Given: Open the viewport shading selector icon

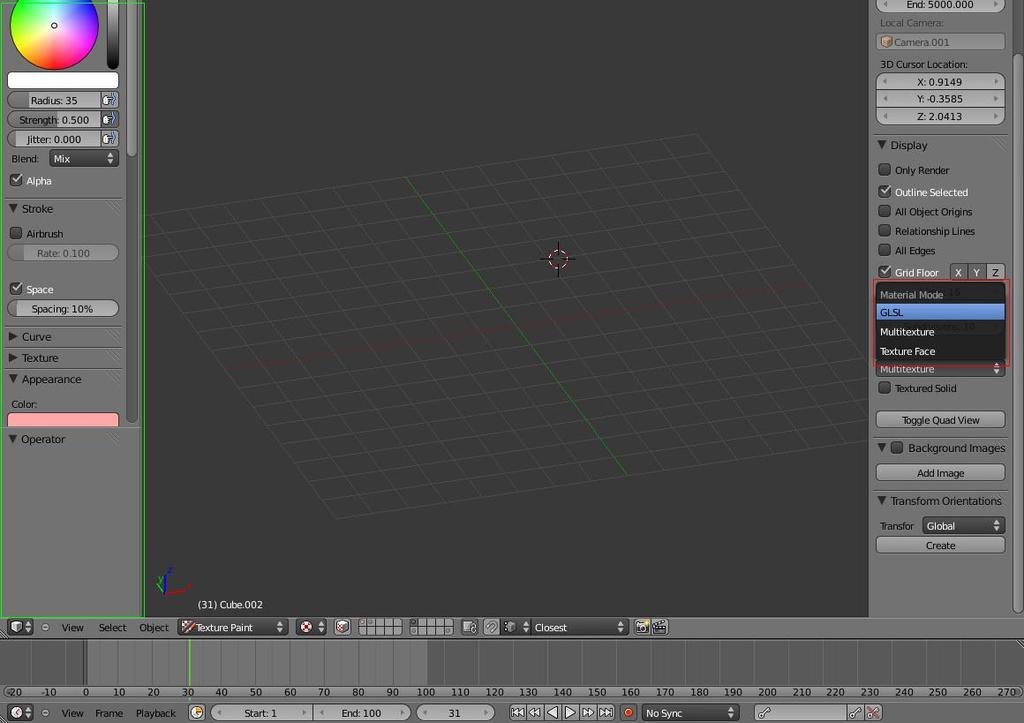Looking at the screenshot, I should pyautogui.click(x=311, y=627).
